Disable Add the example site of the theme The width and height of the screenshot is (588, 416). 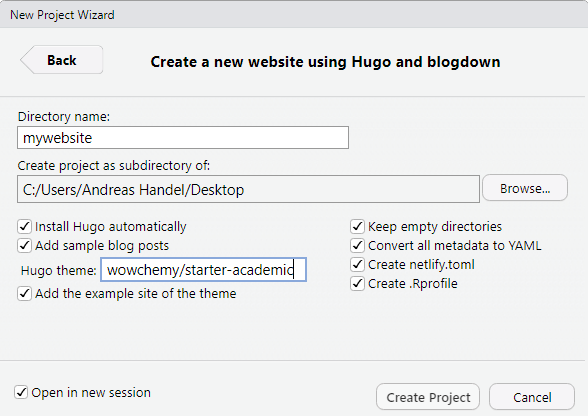pos(24,293)
